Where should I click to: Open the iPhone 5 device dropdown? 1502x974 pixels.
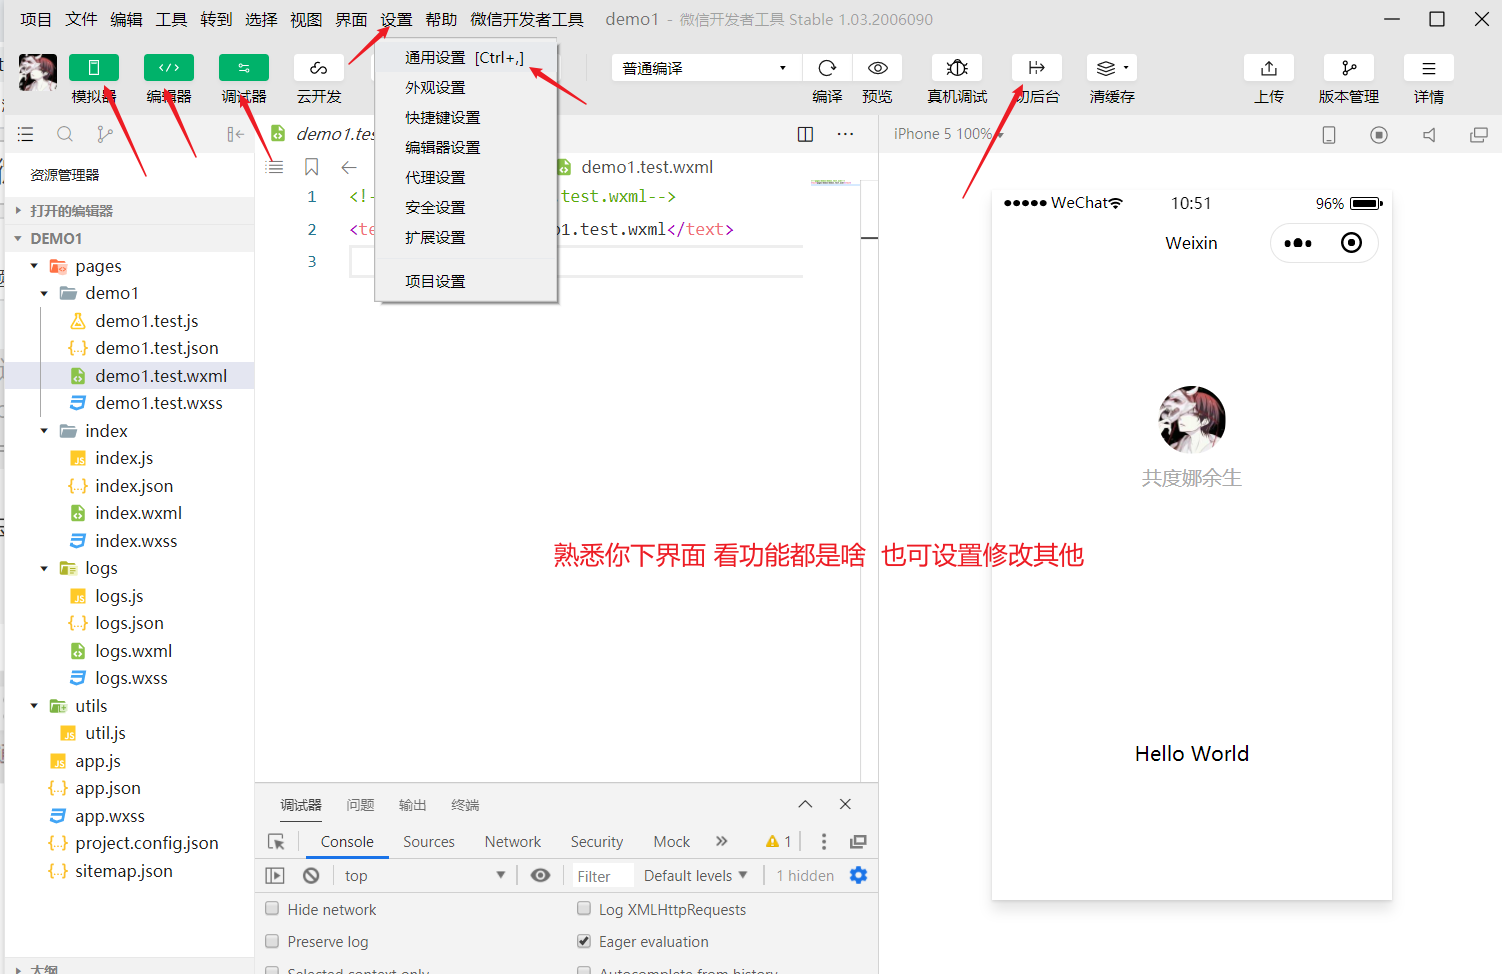(948, 134)
